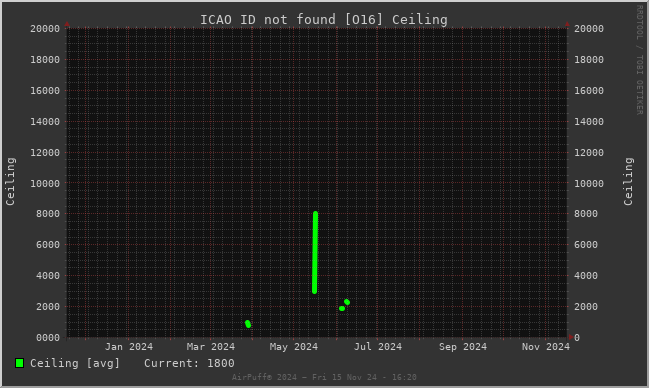Click the 20000 label on left axis
Viewport: 649px width, 388px height.
[x=45, y=29]
